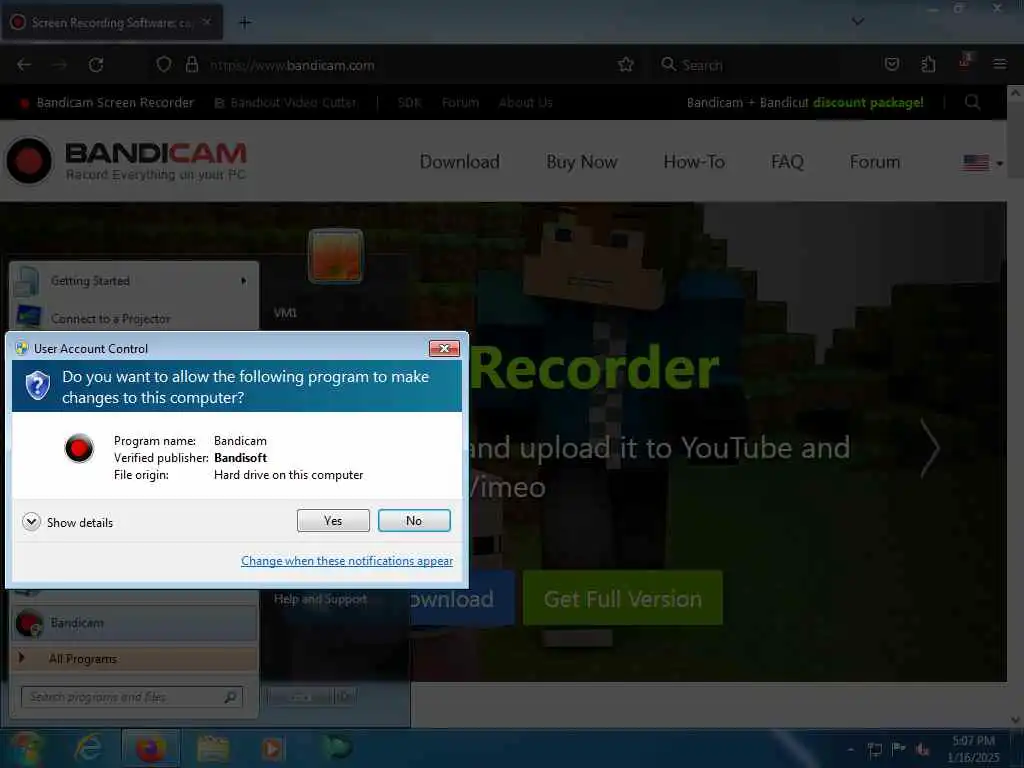Click the Bandicam logo

[127, 160]
